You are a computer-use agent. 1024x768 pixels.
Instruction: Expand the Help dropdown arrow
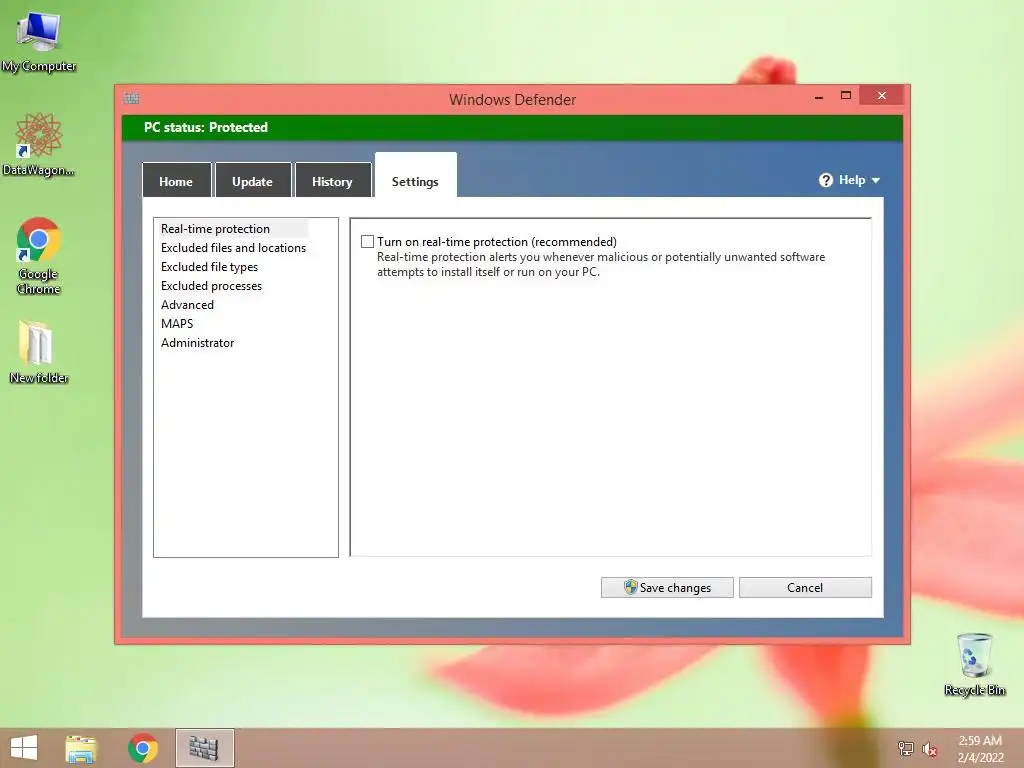point(876,180)
